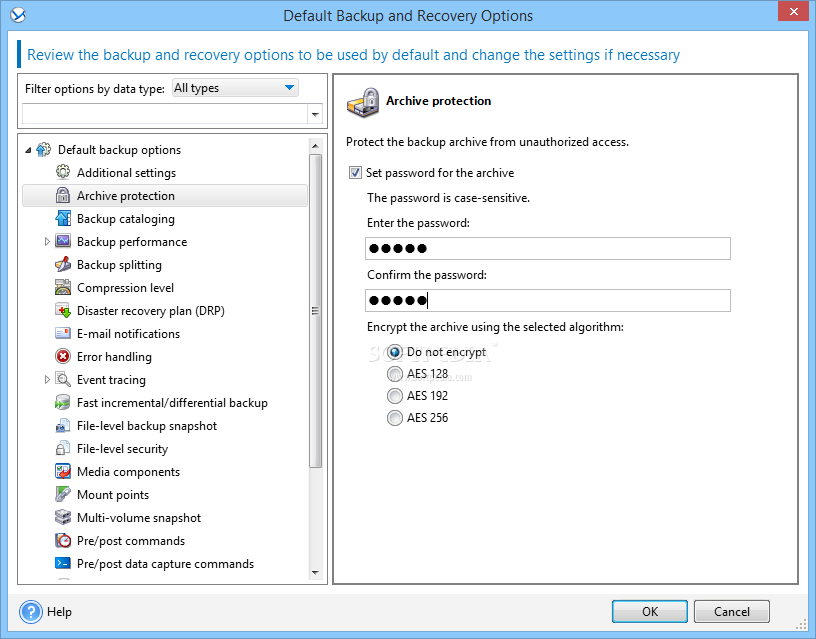Click the options filter search field
This screenshot has width=816, height=639.
pos(165,114)
